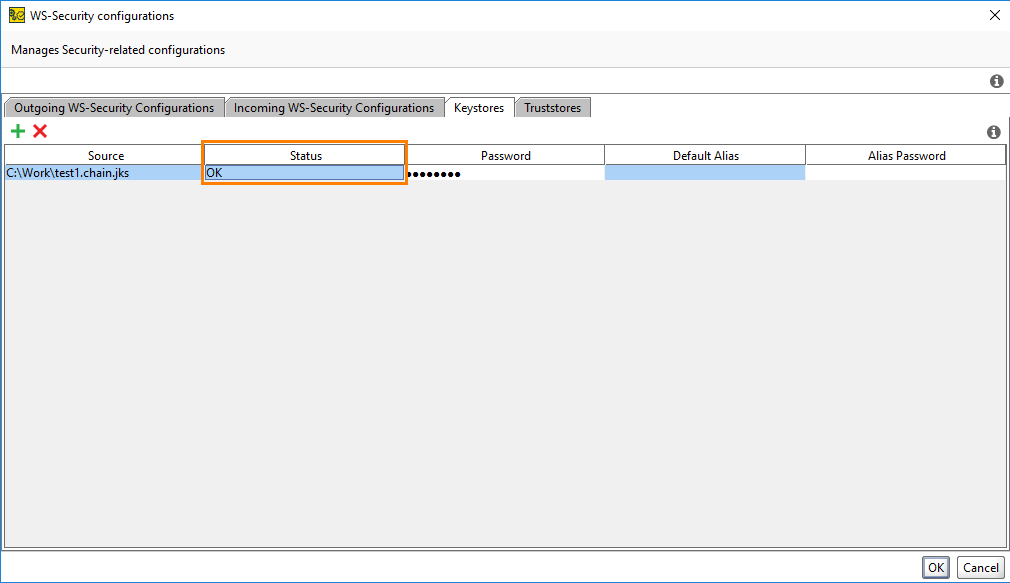1010x583 pixels.
Task: Switch to the Truststores tab
Action: point(552,107)
